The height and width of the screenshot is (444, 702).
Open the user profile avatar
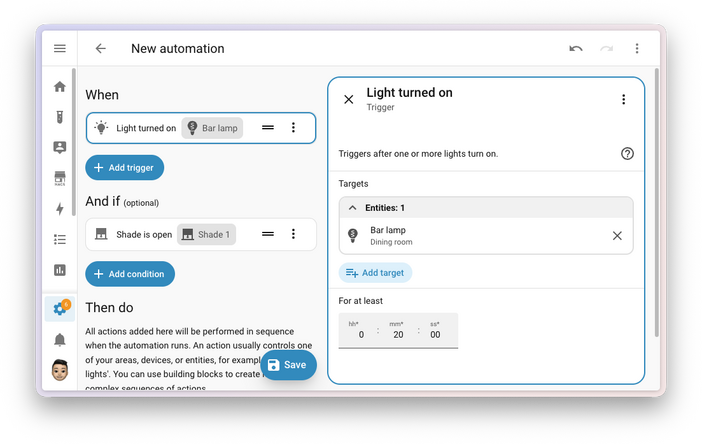(60, 370)
